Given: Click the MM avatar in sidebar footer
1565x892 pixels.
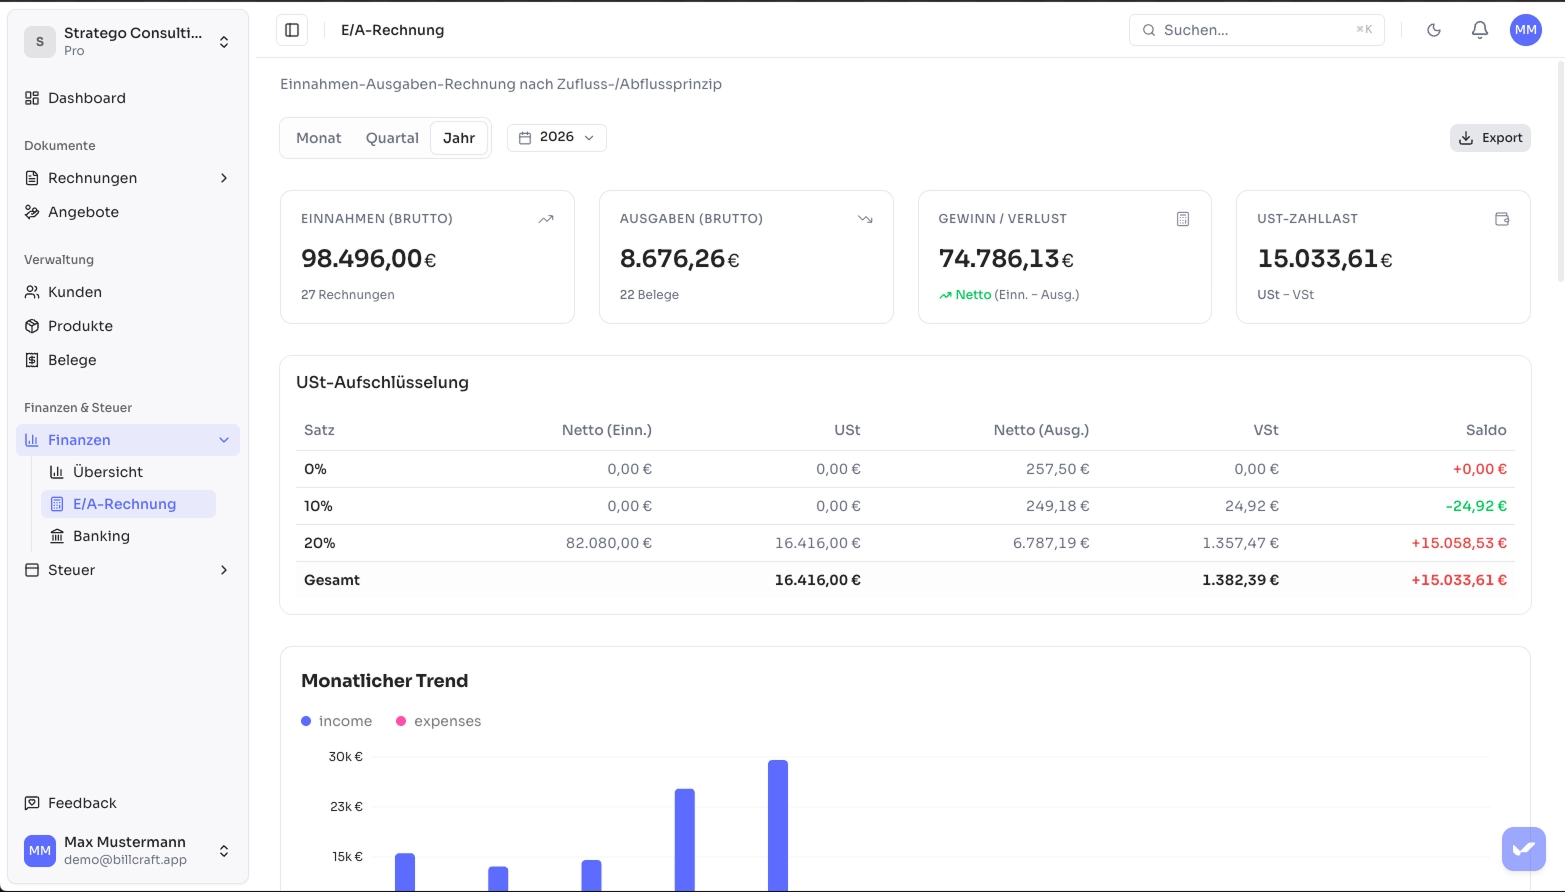Looking at the screenshot, I should point(40,851).
